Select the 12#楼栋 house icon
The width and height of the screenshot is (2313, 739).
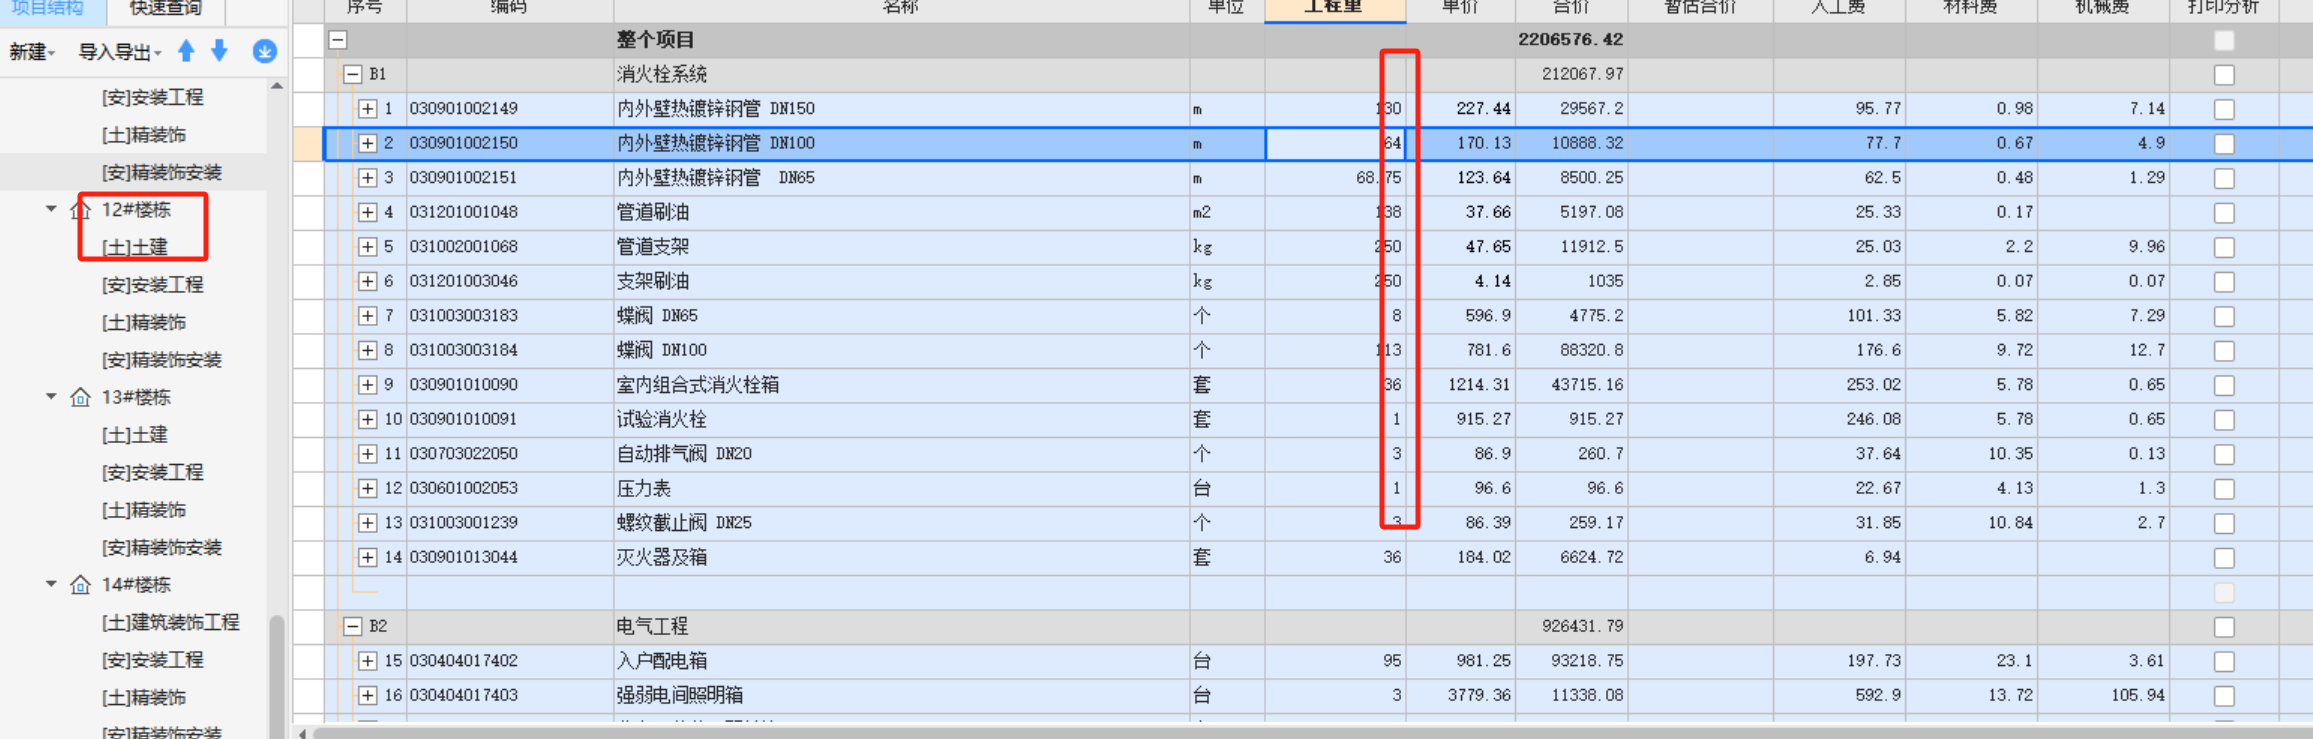81,210
